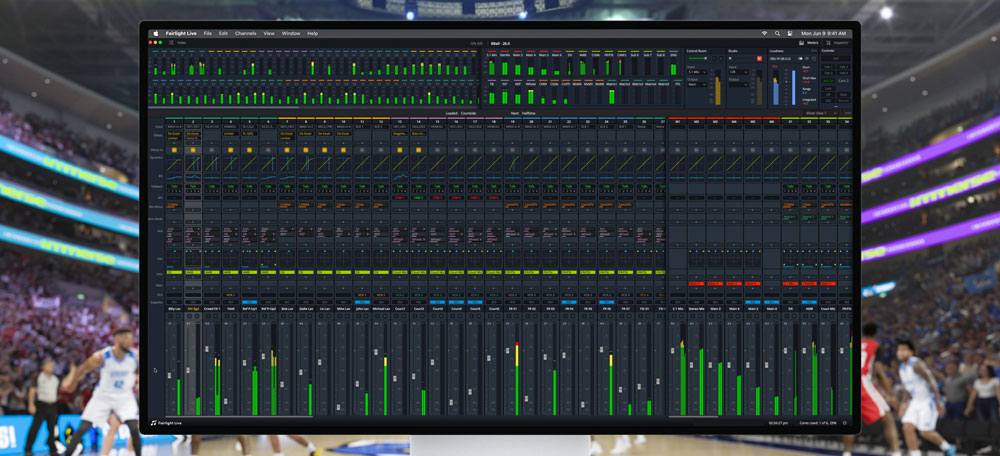Open the Apple menu
Screen dimensions: 1000x456
(x=155, y=33)
